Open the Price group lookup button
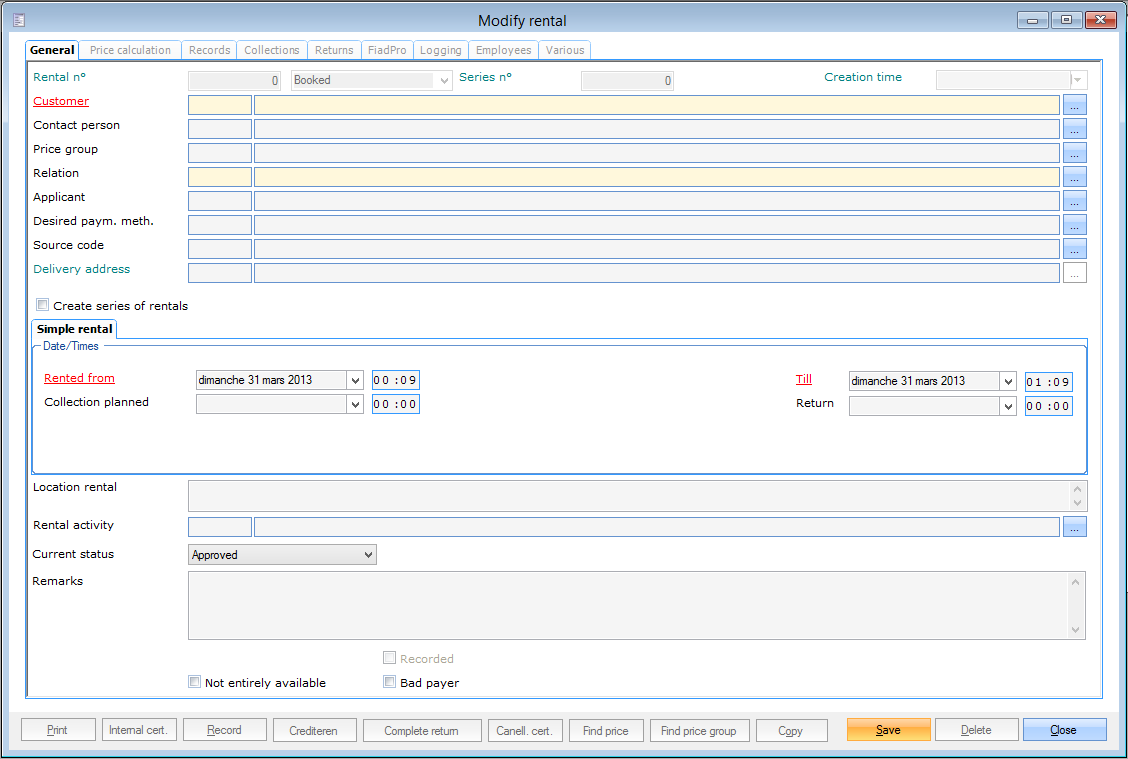 click(x=1074, y=153)
